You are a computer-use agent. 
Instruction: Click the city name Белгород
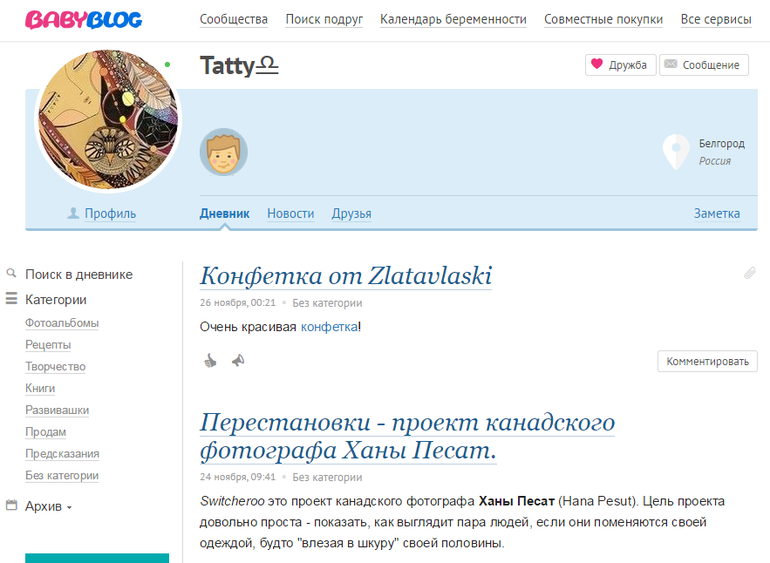click(x=722, y=143)
